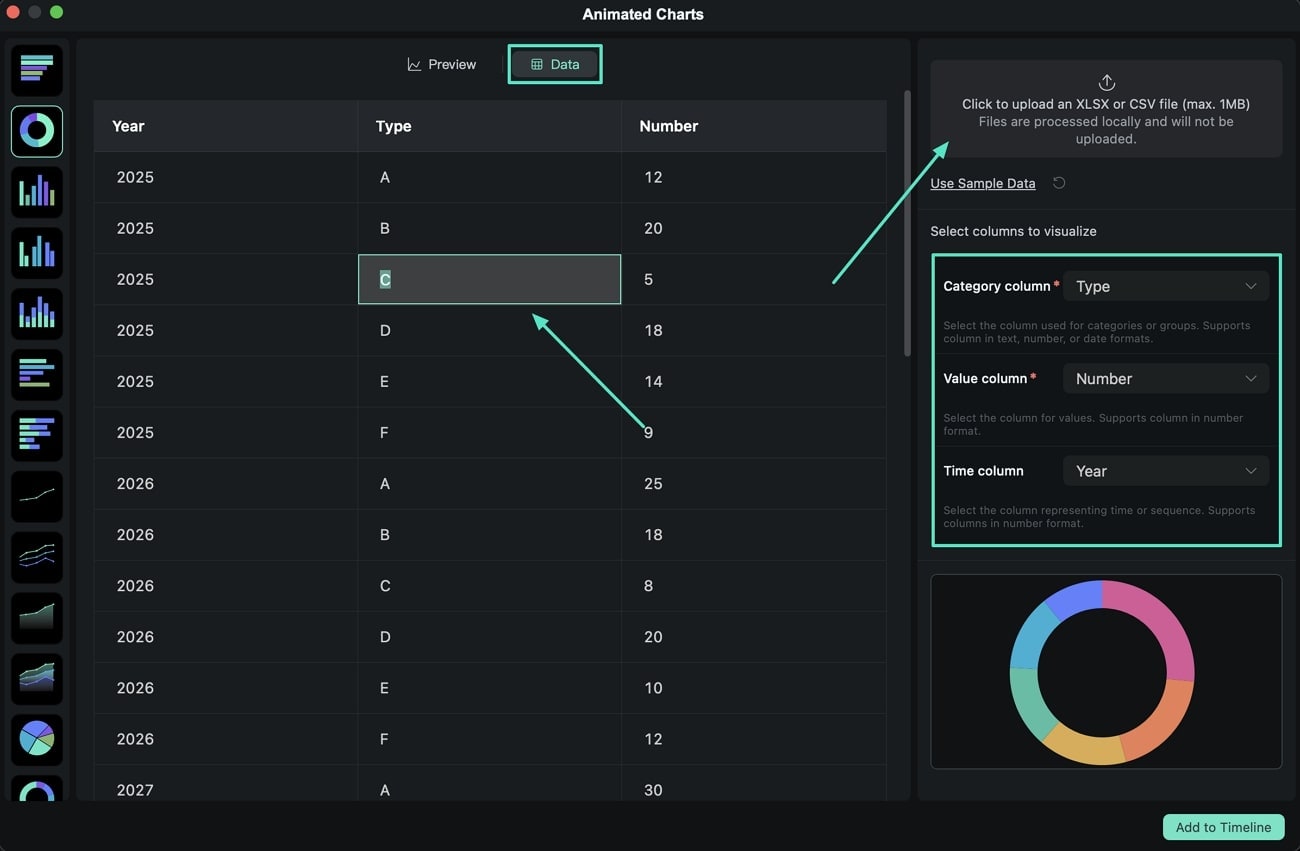Switch to the Data tab
The height and width of the screenshot is (851, 1300).
(x=554, y=63)
